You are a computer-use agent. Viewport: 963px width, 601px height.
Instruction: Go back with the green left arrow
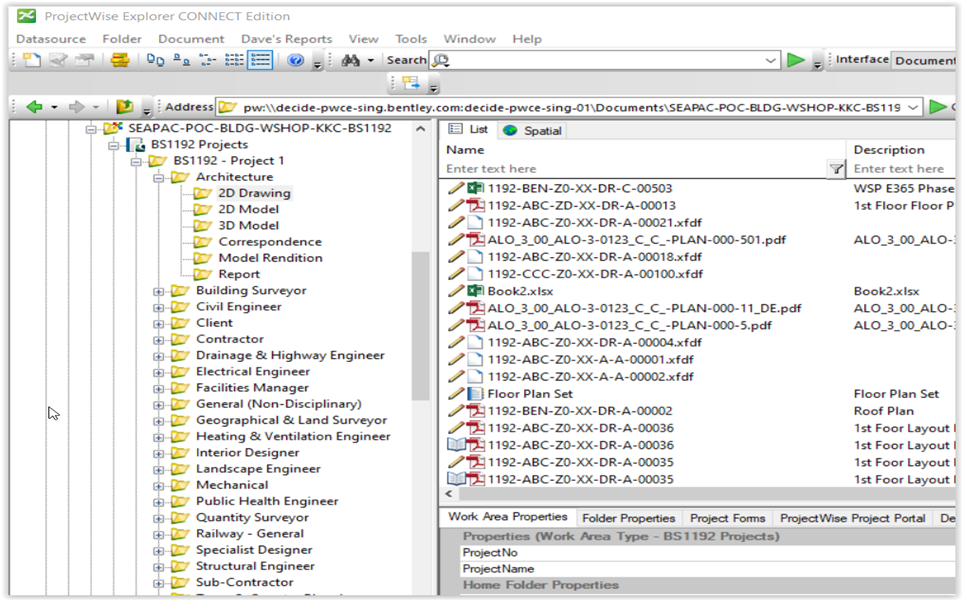point(35,107)
